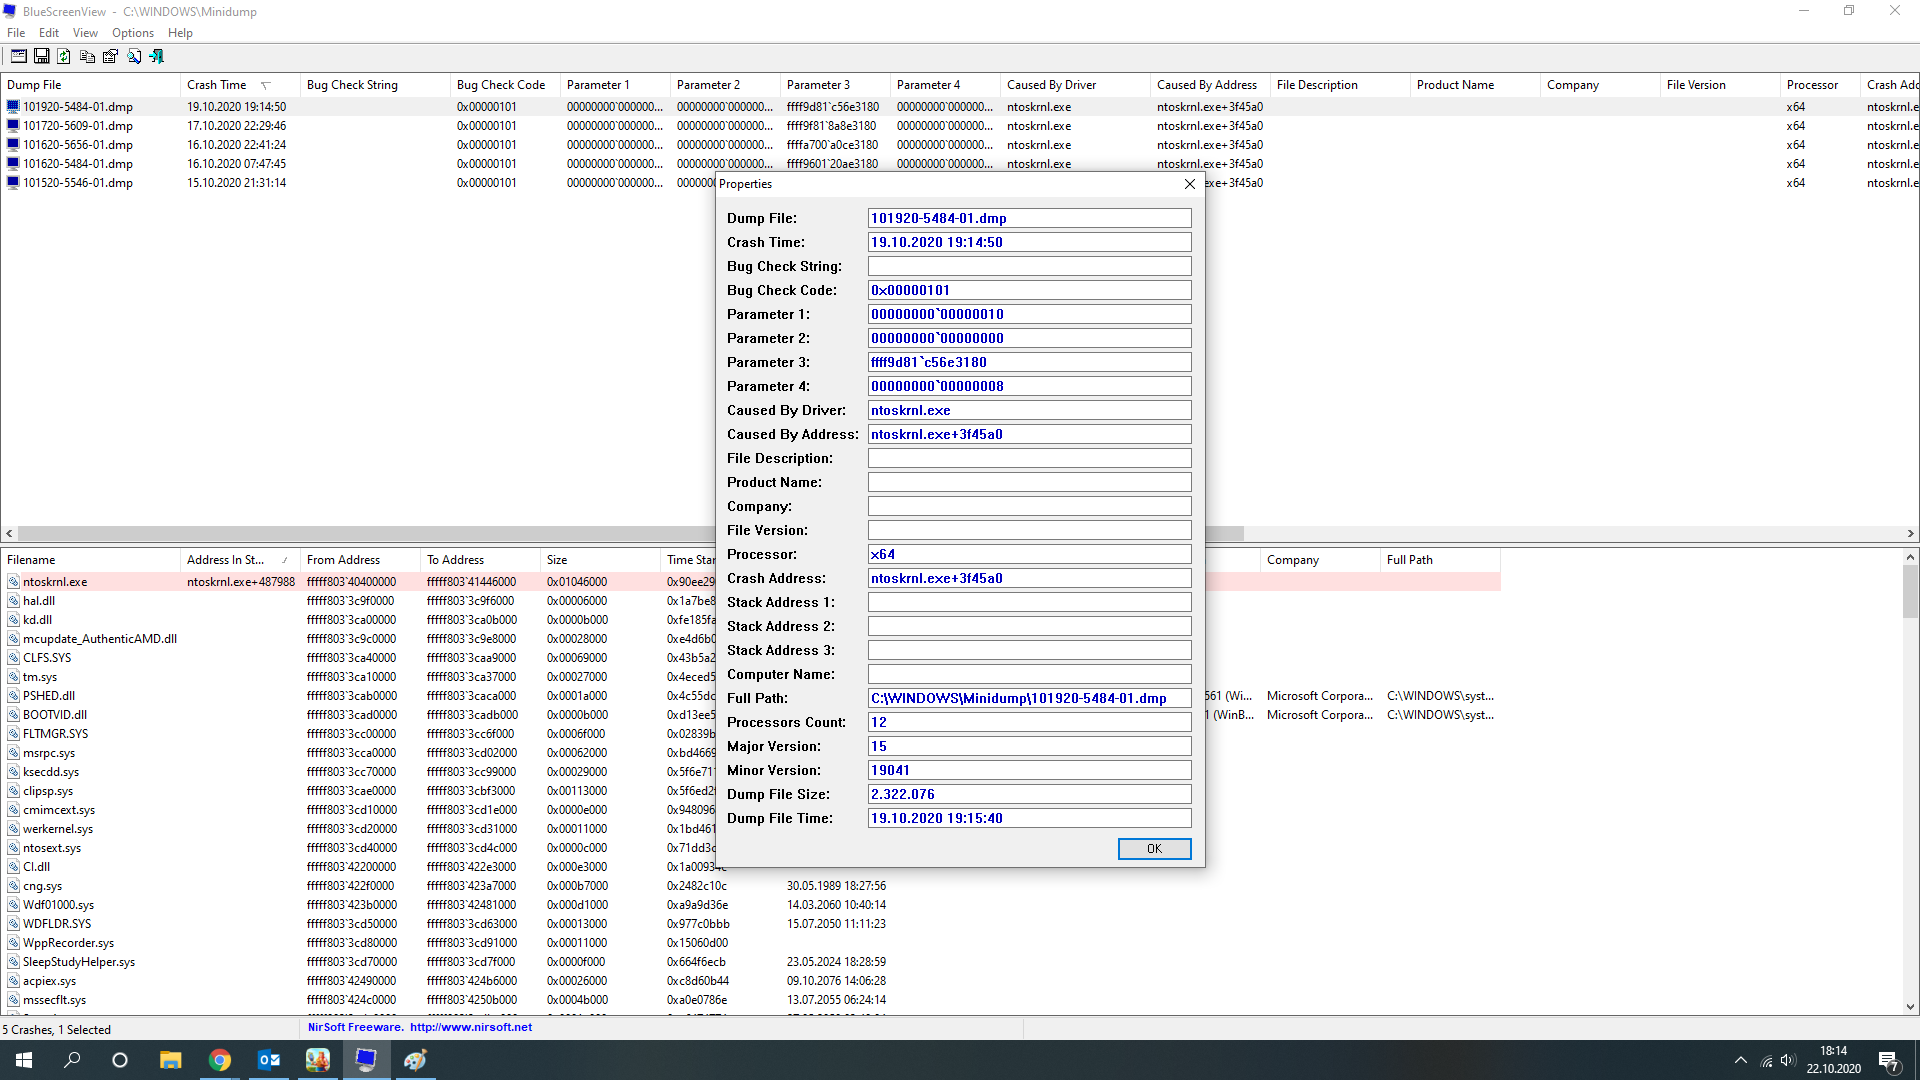Click the Full Path field in Properties
Image resolution: width=1920 pixels, height=1080 pixels.
pos(1029,698)
